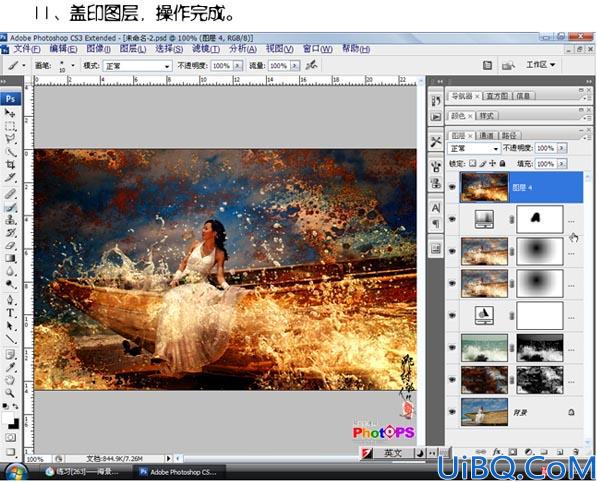The image size is (597, 482).
Task: Select the Crop tool
Action: pyautogui.click(x=10, y=165)
